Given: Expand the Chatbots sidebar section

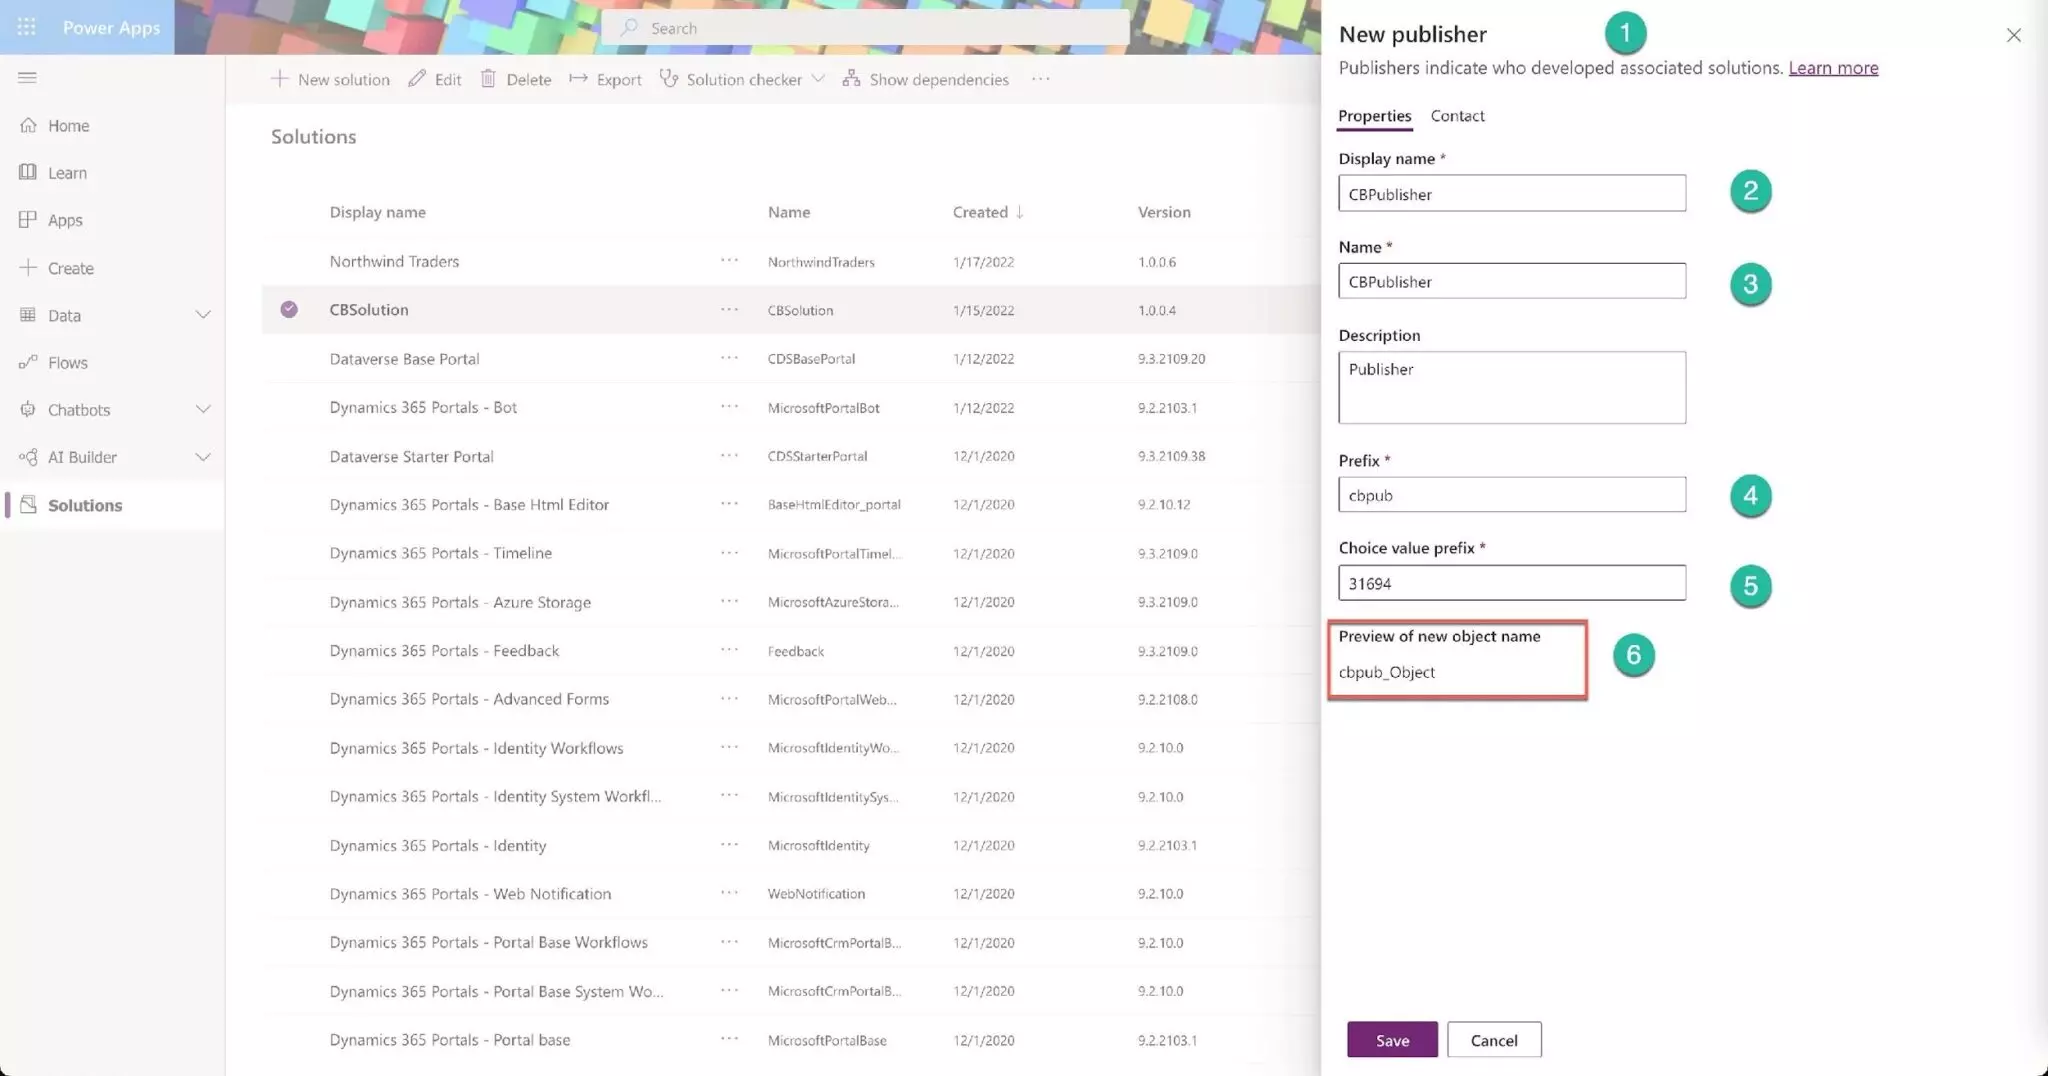Looking at the screenshot, I should coord(203,409).
